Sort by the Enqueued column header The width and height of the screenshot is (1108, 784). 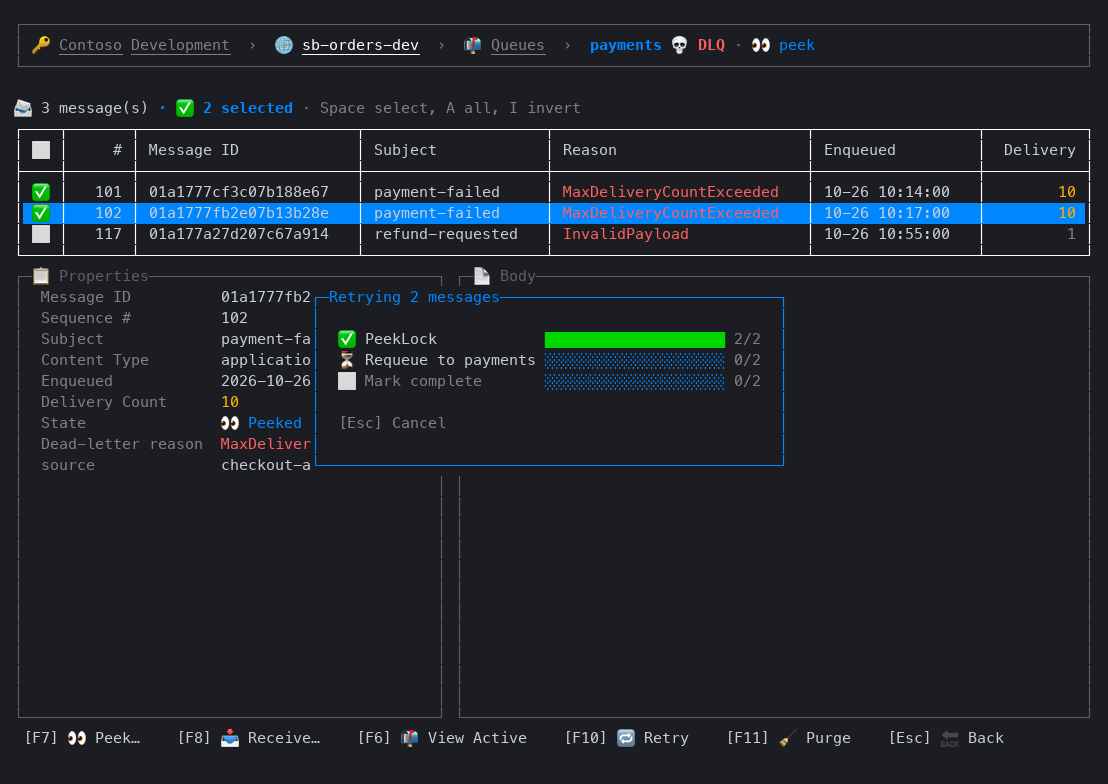(859, 150)
